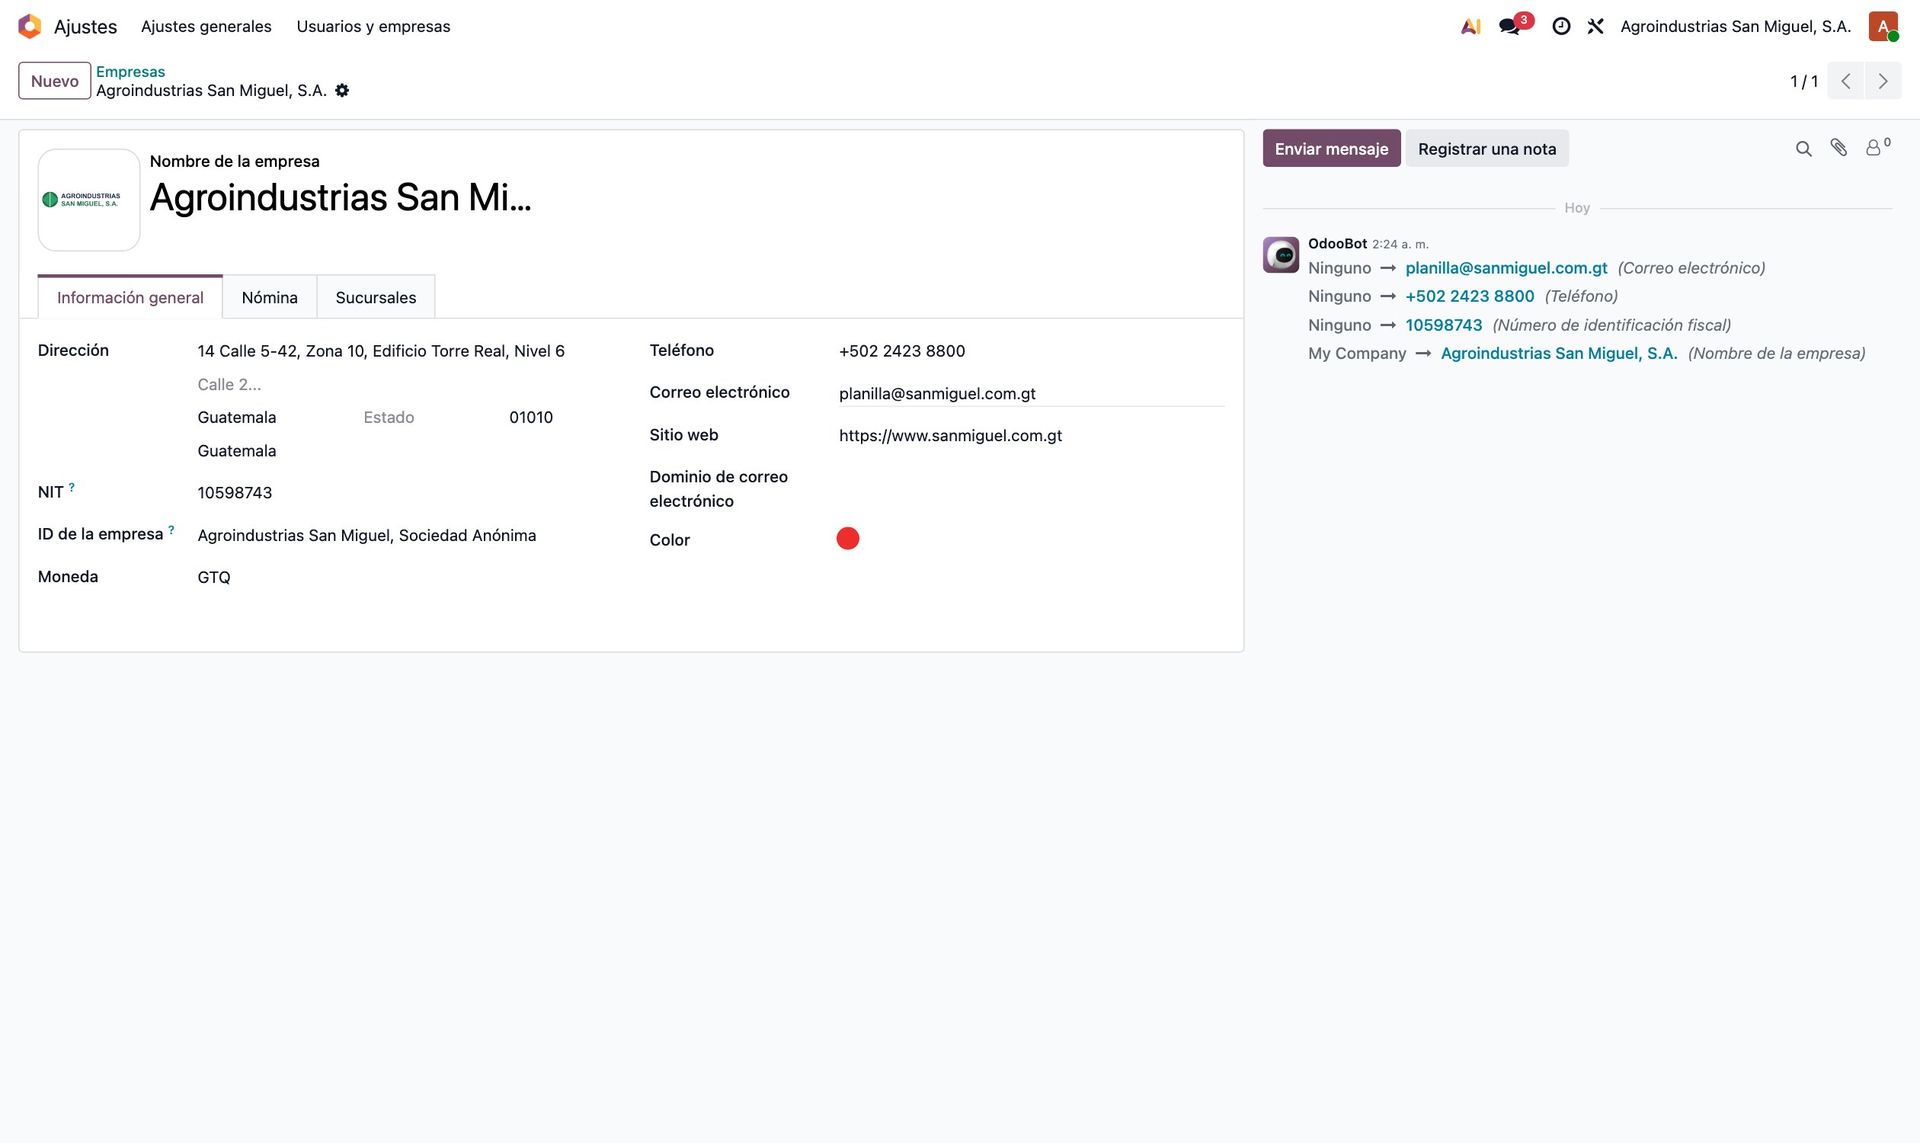
Task: Edit the street address field
Action: point(405,351)
